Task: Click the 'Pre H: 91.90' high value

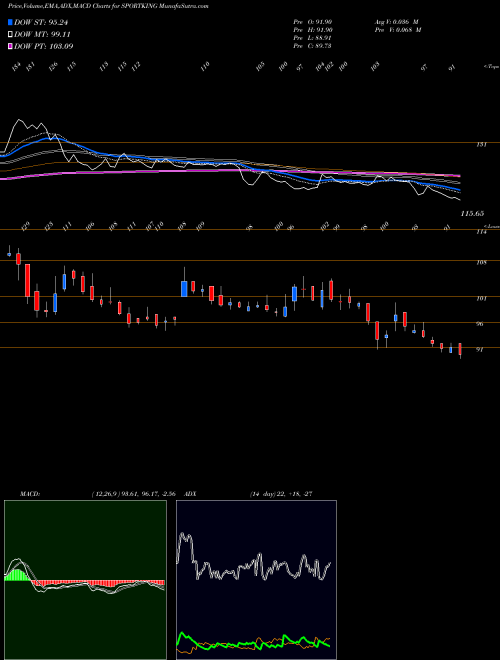Action: tap(313, 30)
